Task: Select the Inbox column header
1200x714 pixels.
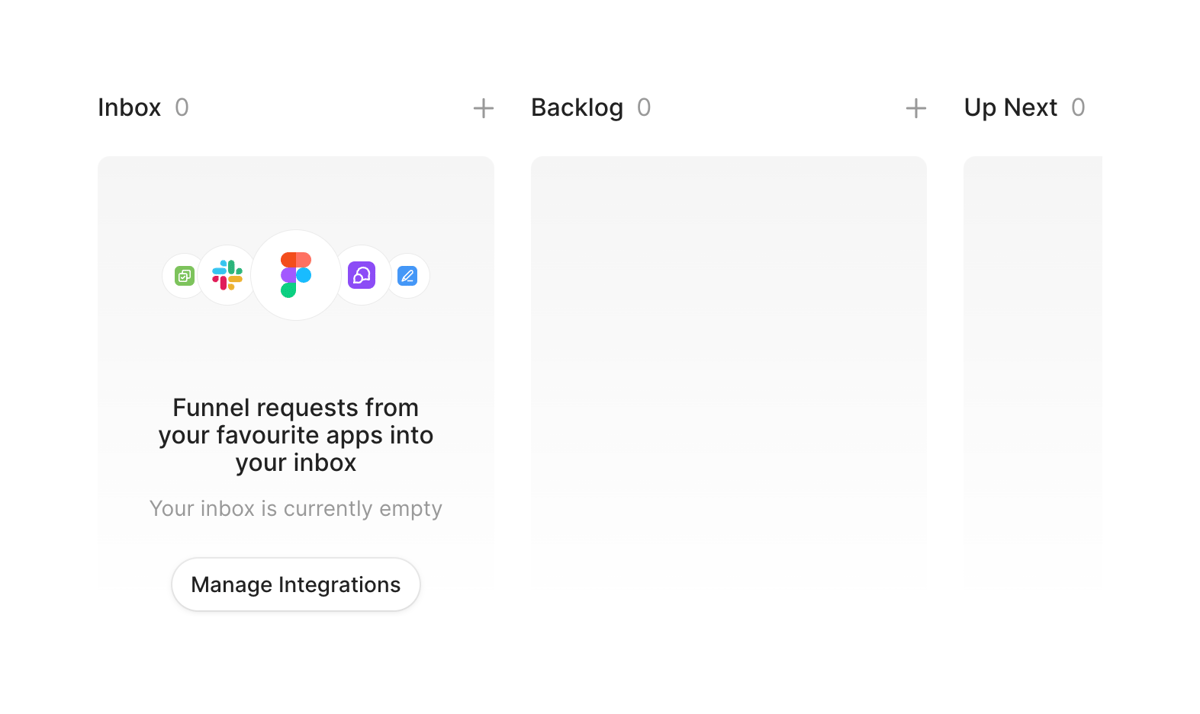Action: click(x=129, y=107)
